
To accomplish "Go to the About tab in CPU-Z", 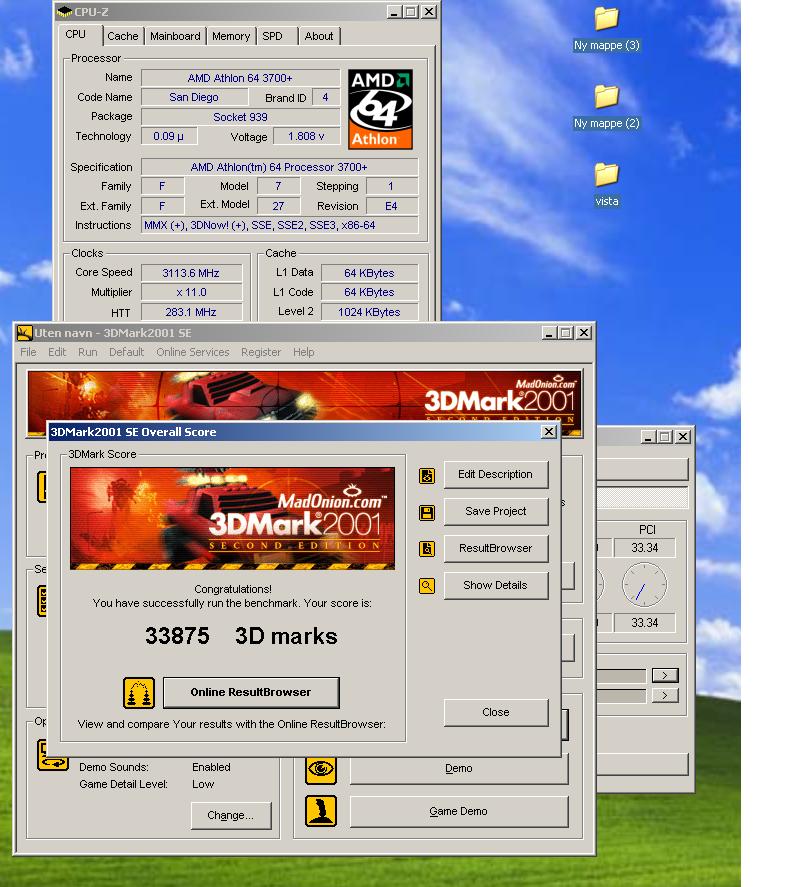I will (319, 36).
